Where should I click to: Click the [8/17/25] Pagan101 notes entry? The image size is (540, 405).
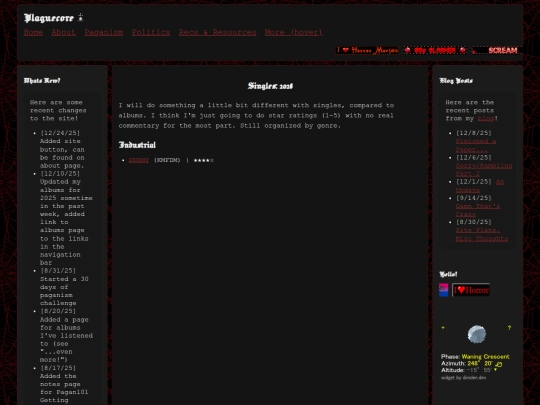64,384
